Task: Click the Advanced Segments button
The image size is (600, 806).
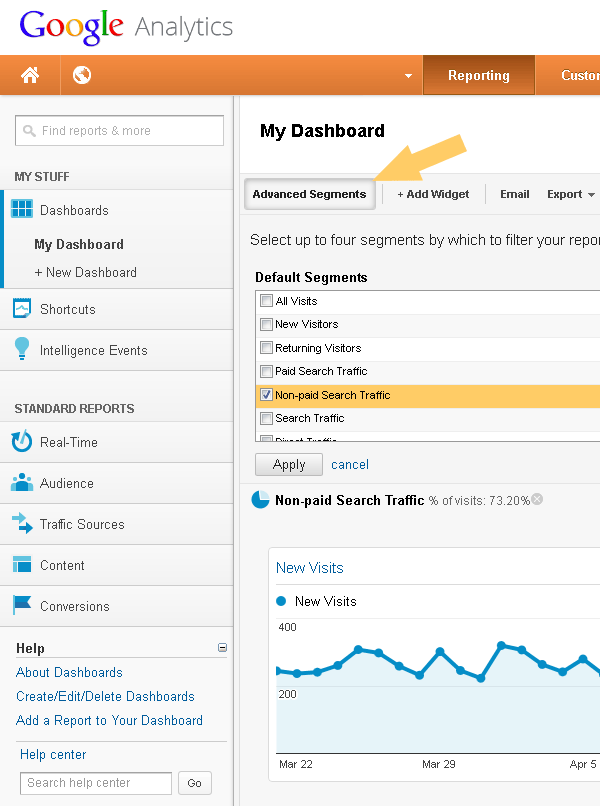Action: [x=310, y=194]
